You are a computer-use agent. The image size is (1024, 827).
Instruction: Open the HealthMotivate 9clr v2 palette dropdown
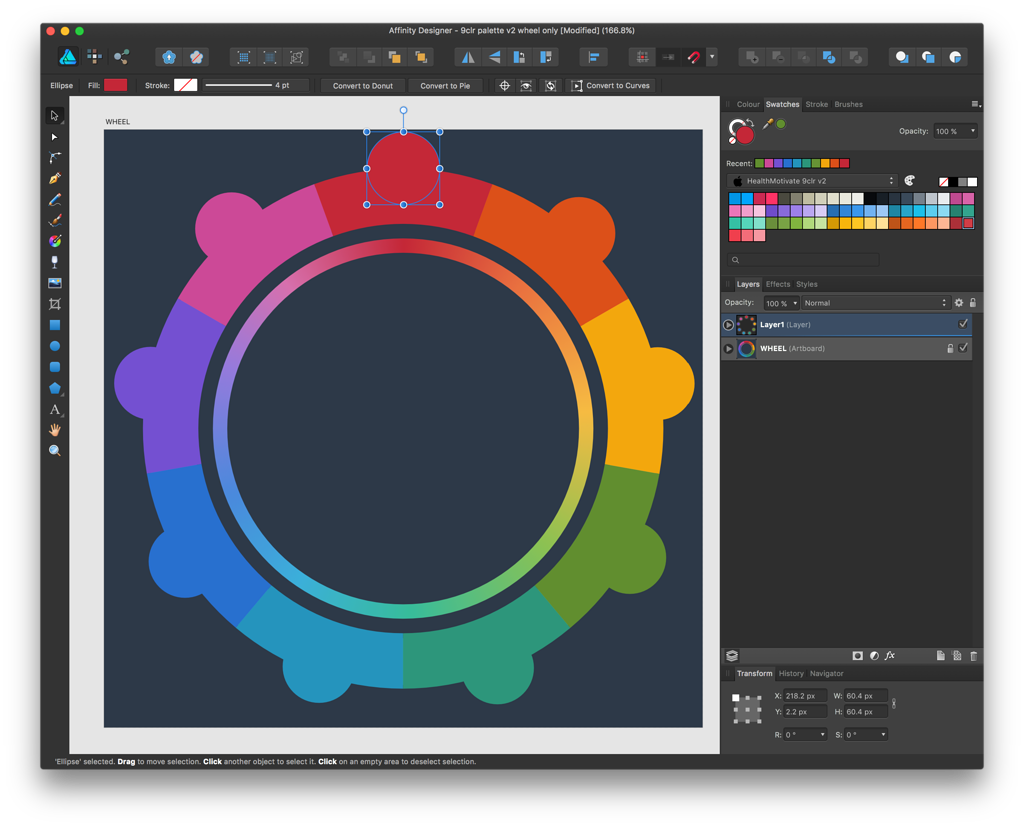[x=812, y=181]
